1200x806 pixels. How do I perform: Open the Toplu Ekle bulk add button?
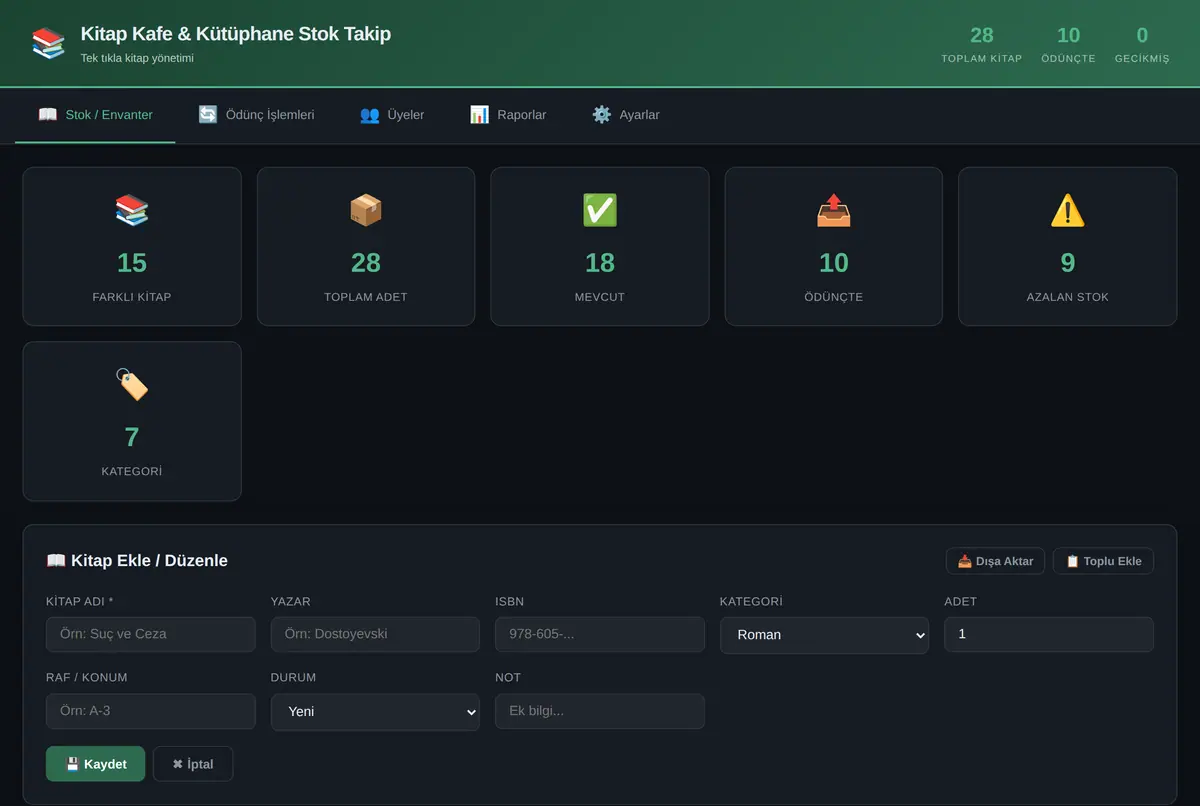tap(1103, 561)
